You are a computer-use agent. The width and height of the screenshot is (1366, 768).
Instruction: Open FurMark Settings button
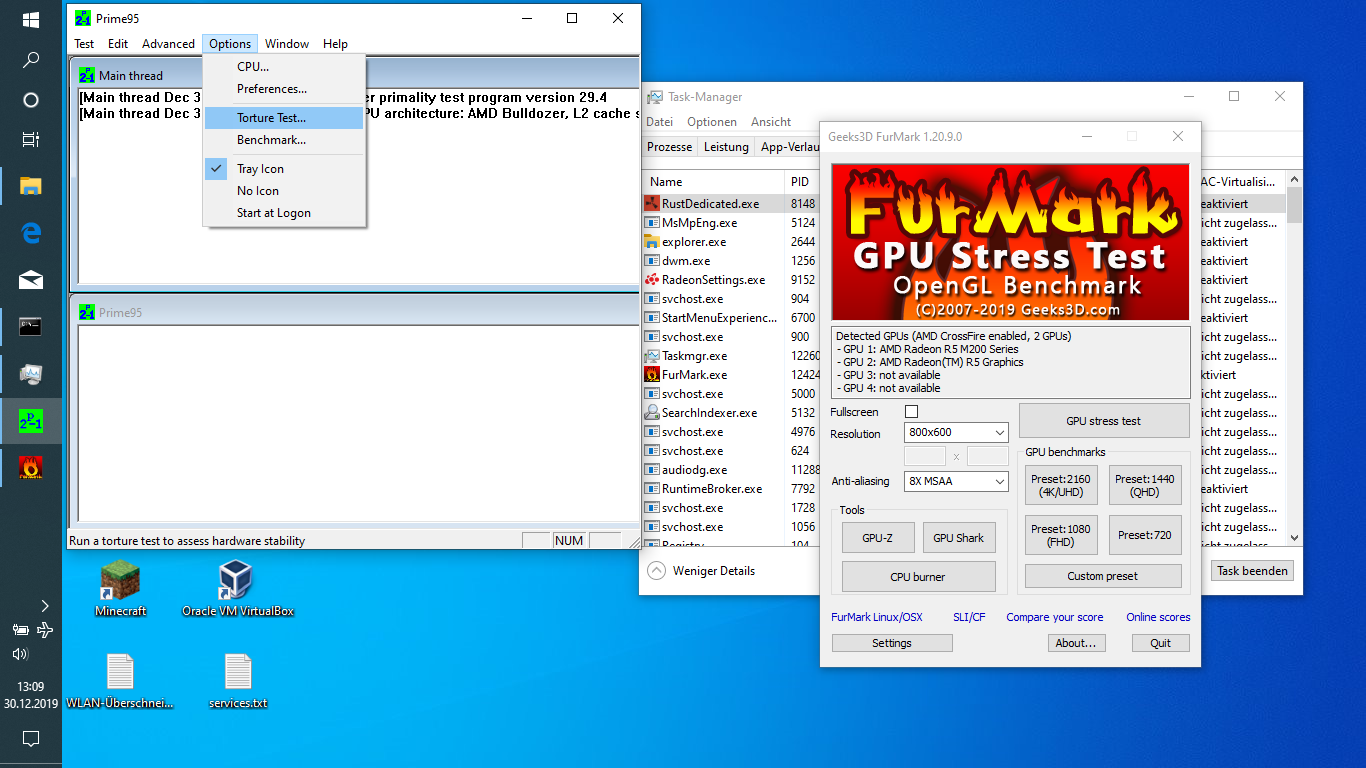(892, 643)
